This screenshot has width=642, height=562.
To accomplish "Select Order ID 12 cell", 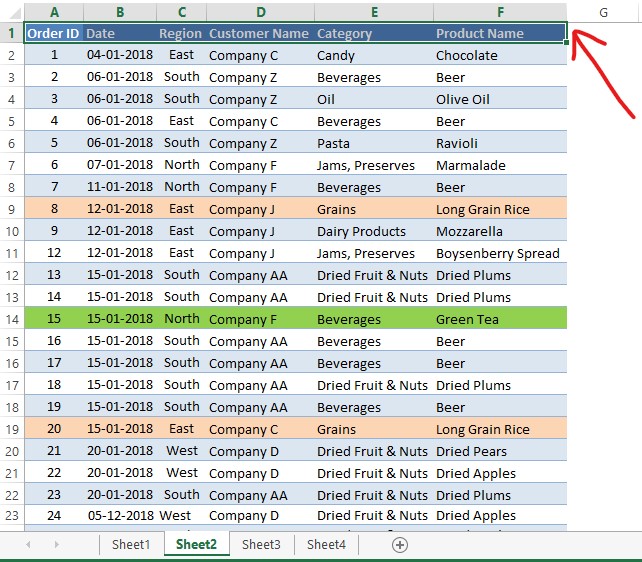I will tap(54, 253).
